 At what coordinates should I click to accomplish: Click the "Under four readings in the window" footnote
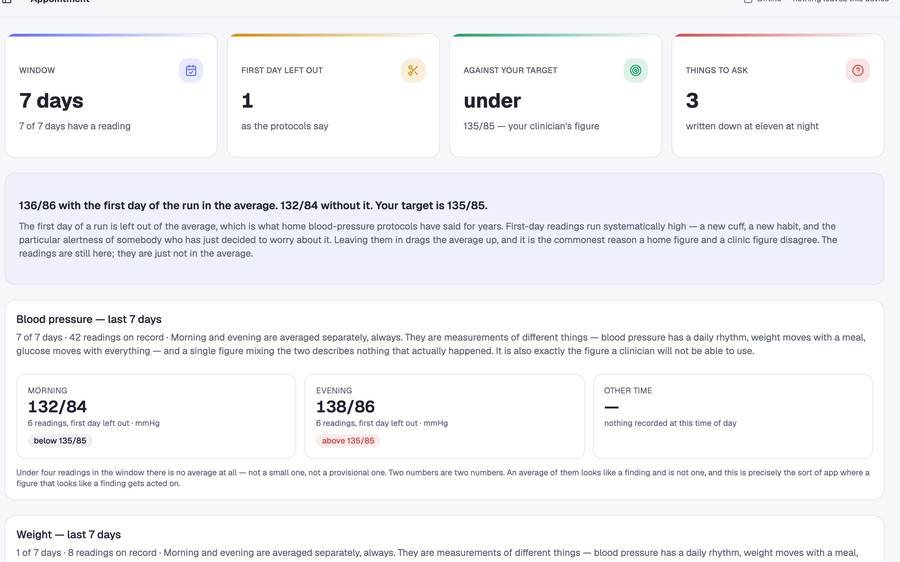(443, 478)
